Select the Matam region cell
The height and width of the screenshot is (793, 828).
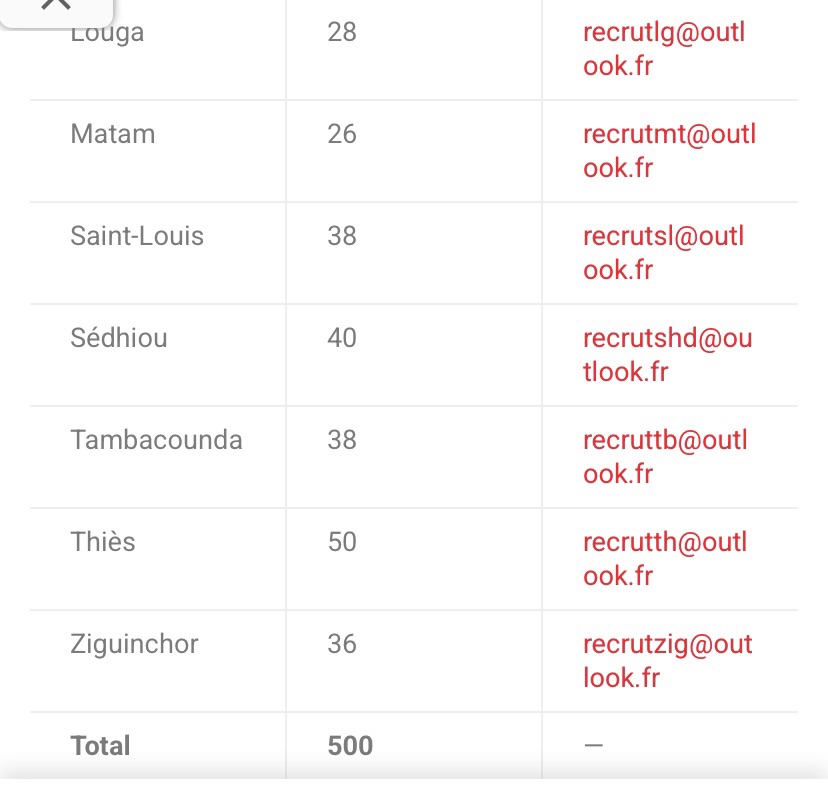(113, 134)
